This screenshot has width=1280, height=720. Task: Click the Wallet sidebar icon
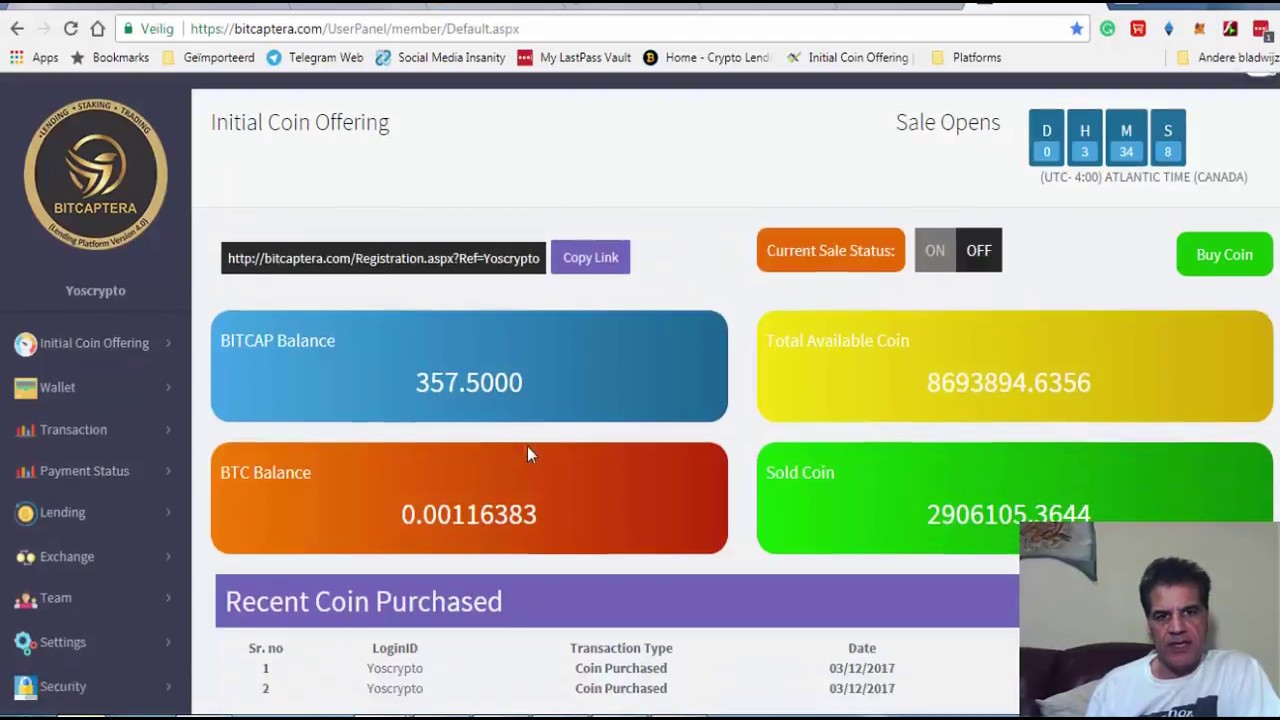click(x=25, y=387)
